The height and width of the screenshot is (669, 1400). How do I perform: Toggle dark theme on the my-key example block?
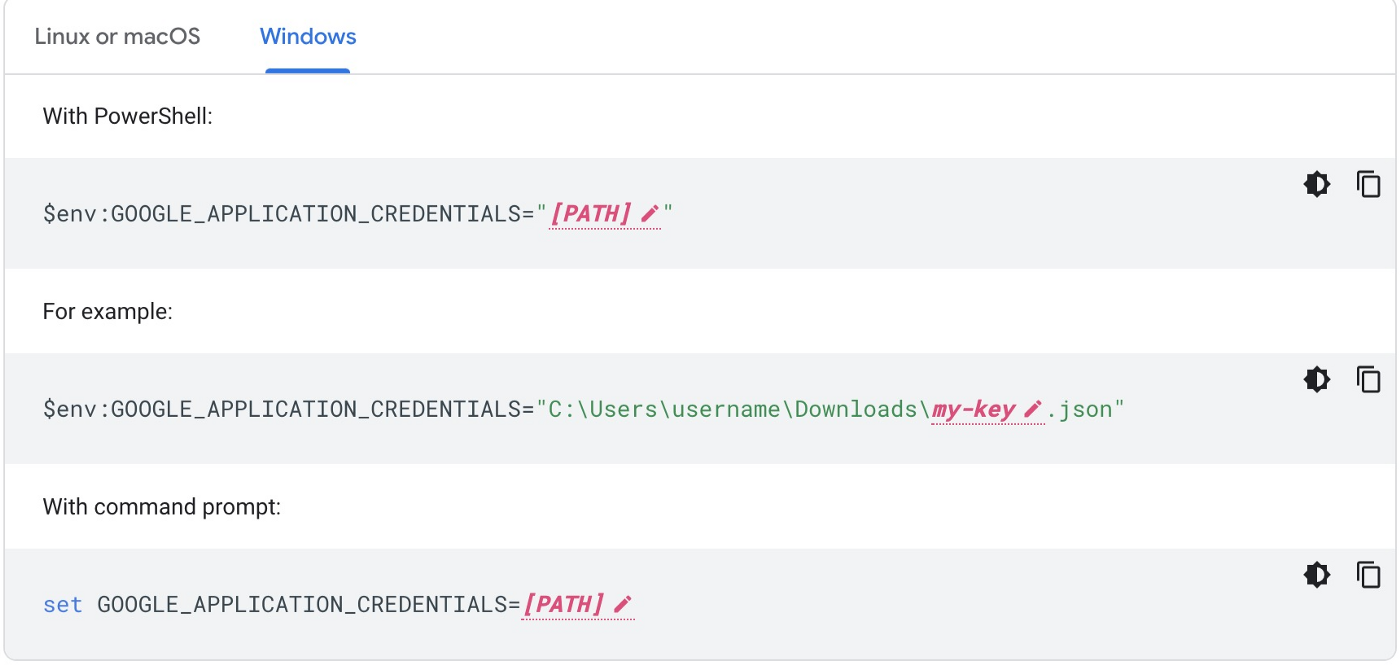click(x=1317, y=379)
